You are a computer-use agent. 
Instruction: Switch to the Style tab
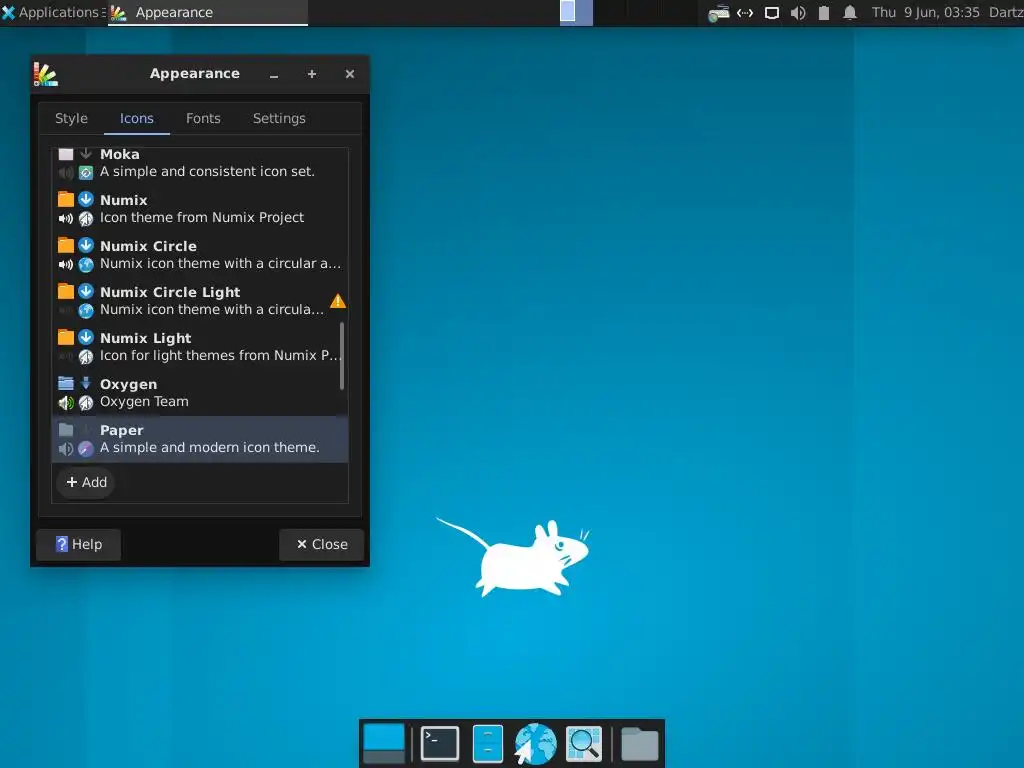point(71,118)
